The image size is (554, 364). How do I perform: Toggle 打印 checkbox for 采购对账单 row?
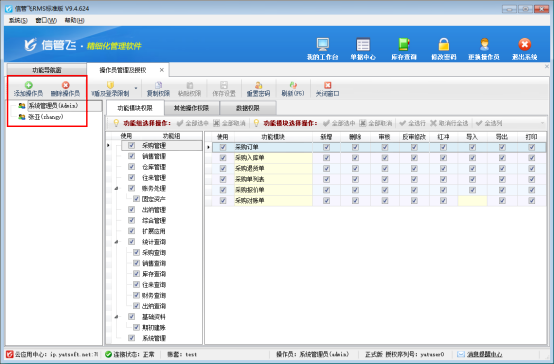click(x=531, y=200)
